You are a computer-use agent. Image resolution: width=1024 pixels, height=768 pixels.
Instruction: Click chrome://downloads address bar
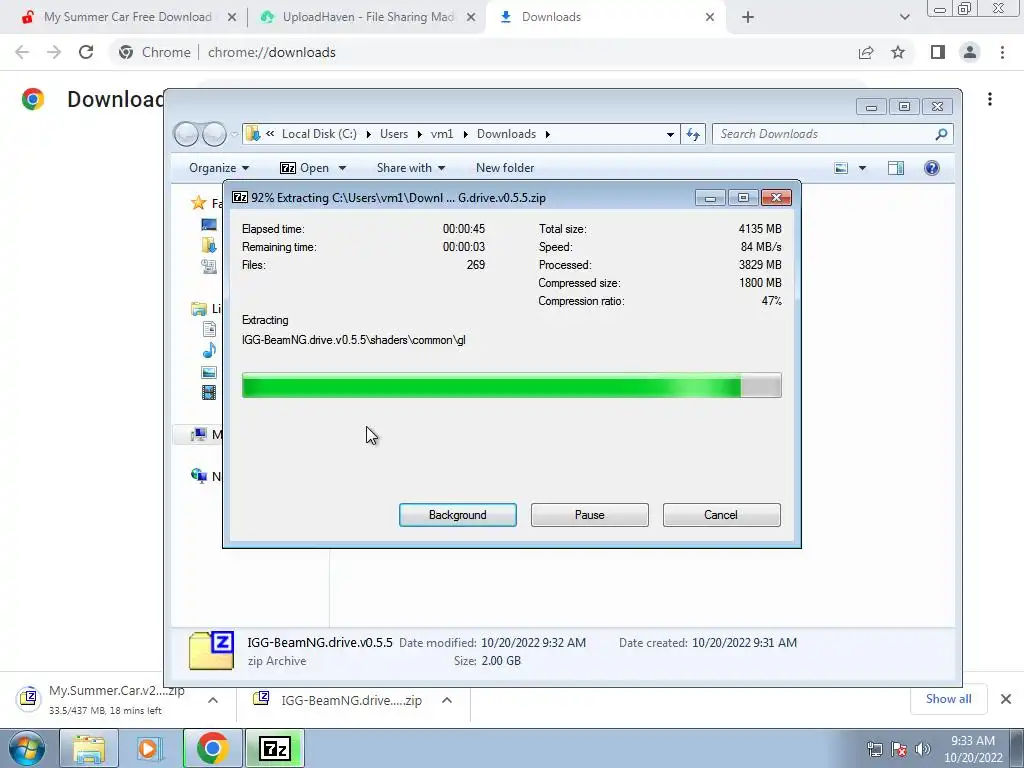click(483, 52)
